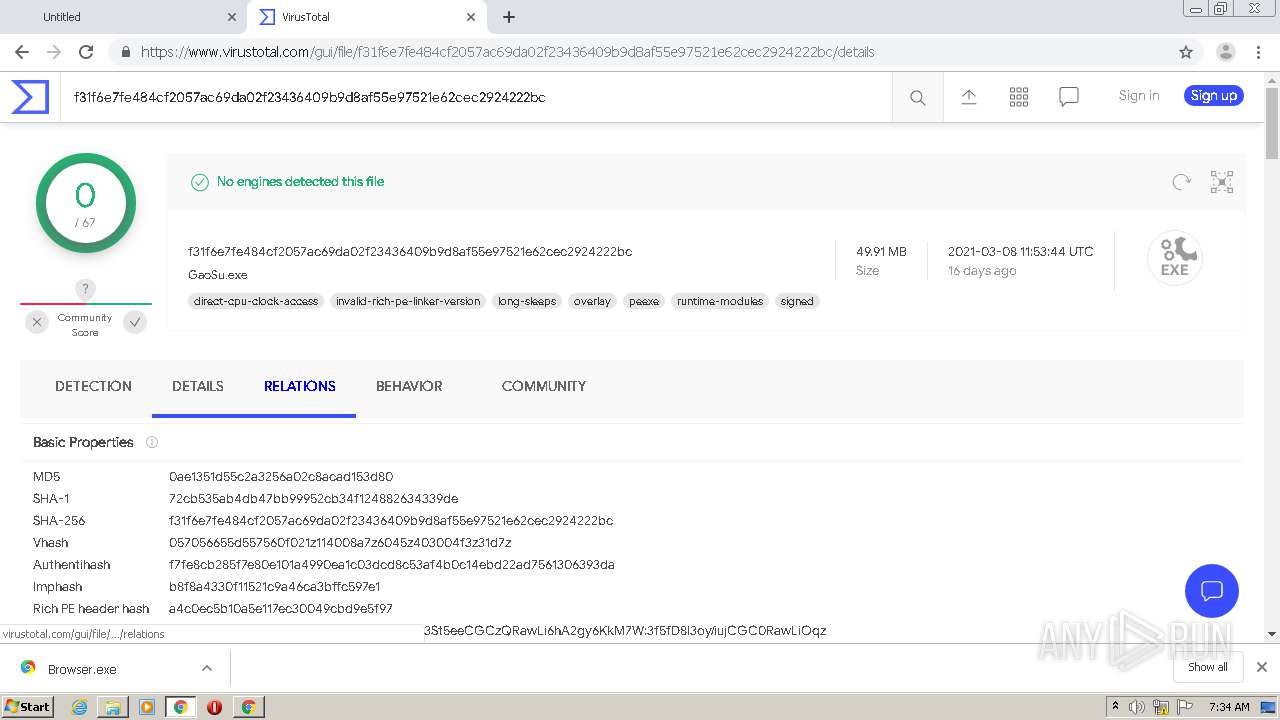Image resolution: width=1280 pixels, height=720 pixels.
Task: Click the clock in the system tray
Action: point(1228,707)
